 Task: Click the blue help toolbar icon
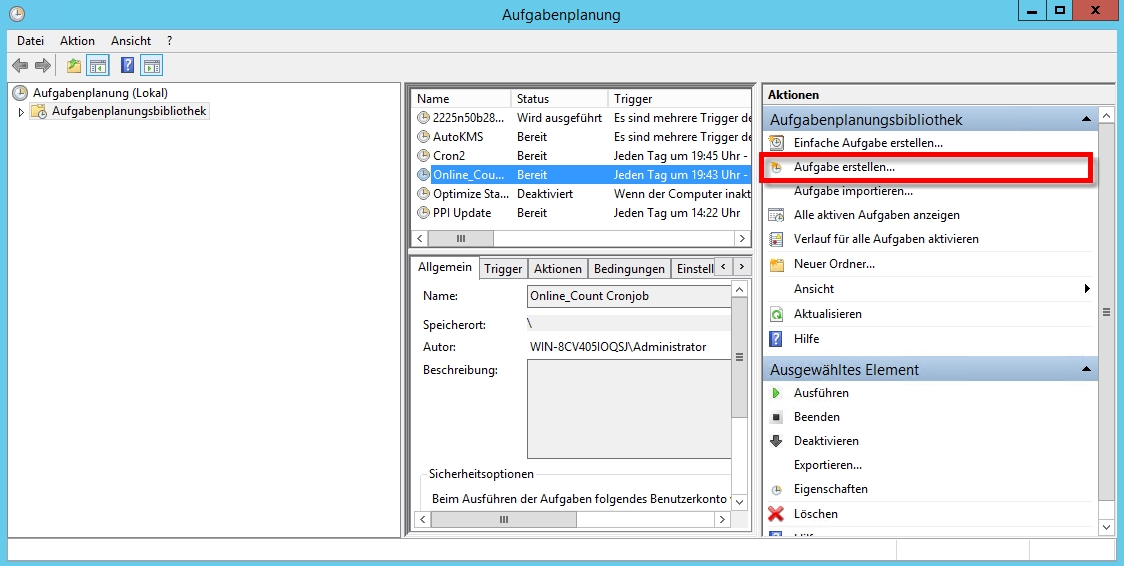point(127,66)
